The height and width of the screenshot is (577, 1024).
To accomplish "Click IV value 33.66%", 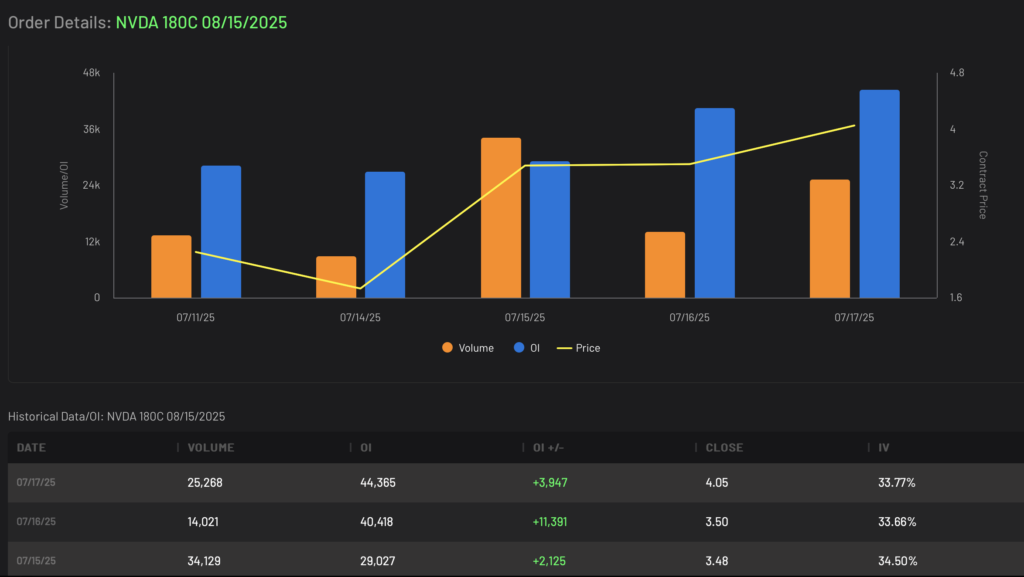I will coord(897,522).
